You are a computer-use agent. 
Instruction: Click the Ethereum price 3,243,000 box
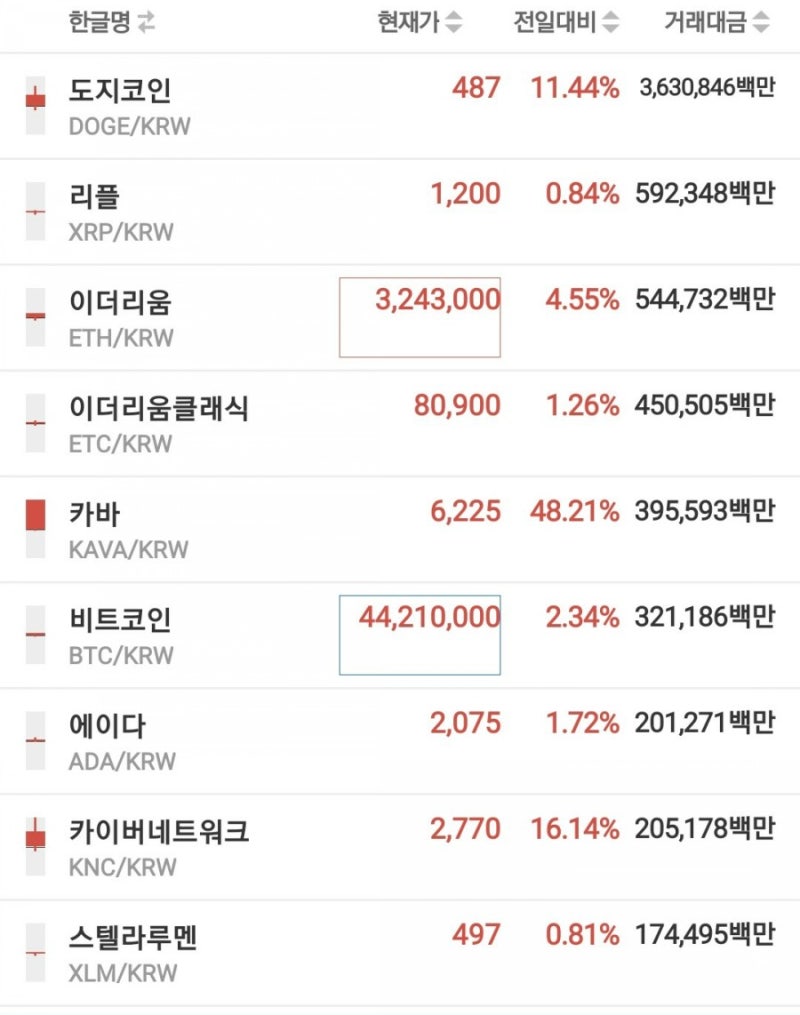tap(419, 317)
